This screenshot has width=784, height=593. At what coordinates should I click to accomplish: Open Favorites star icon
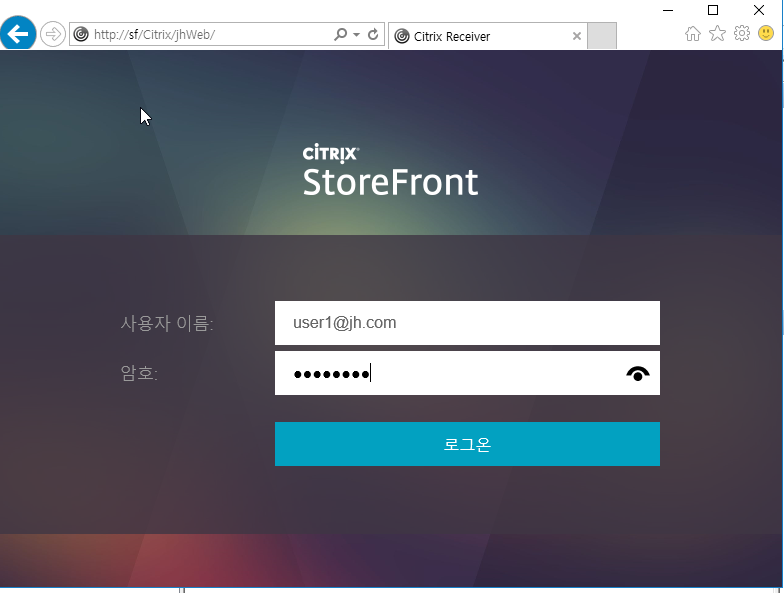(717, 34)
